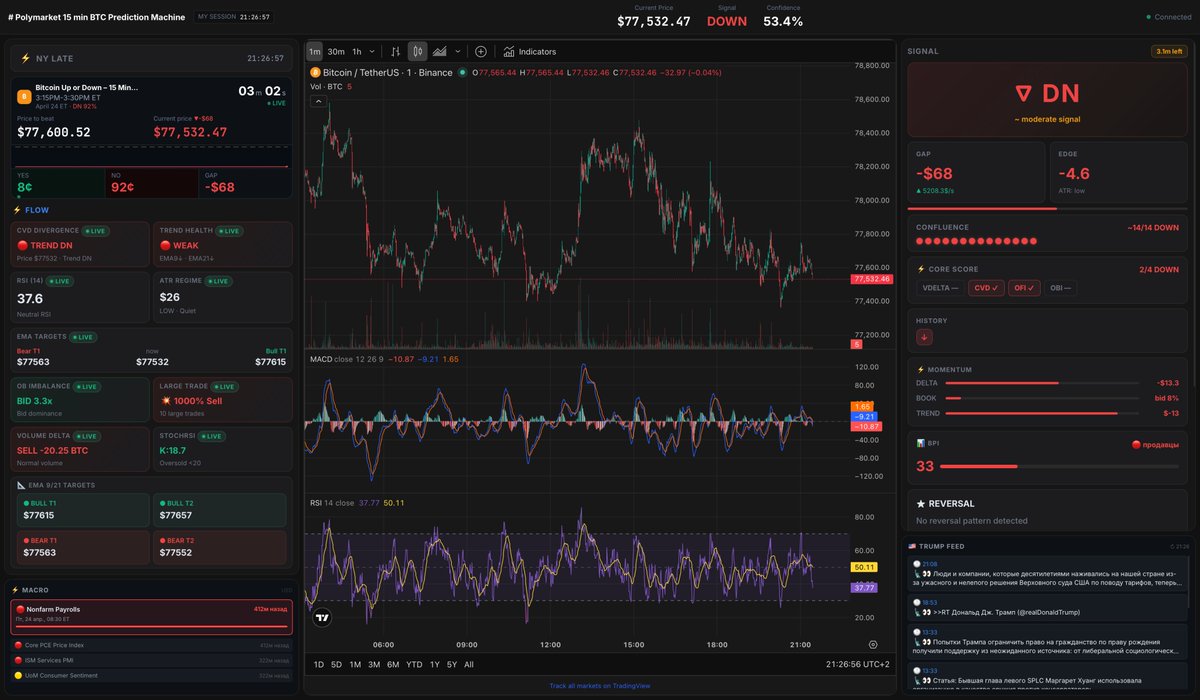The height and width of the screenshot is (700, 1200).
Task: Select the candlestick chart style icon
Action: (418, 51)
